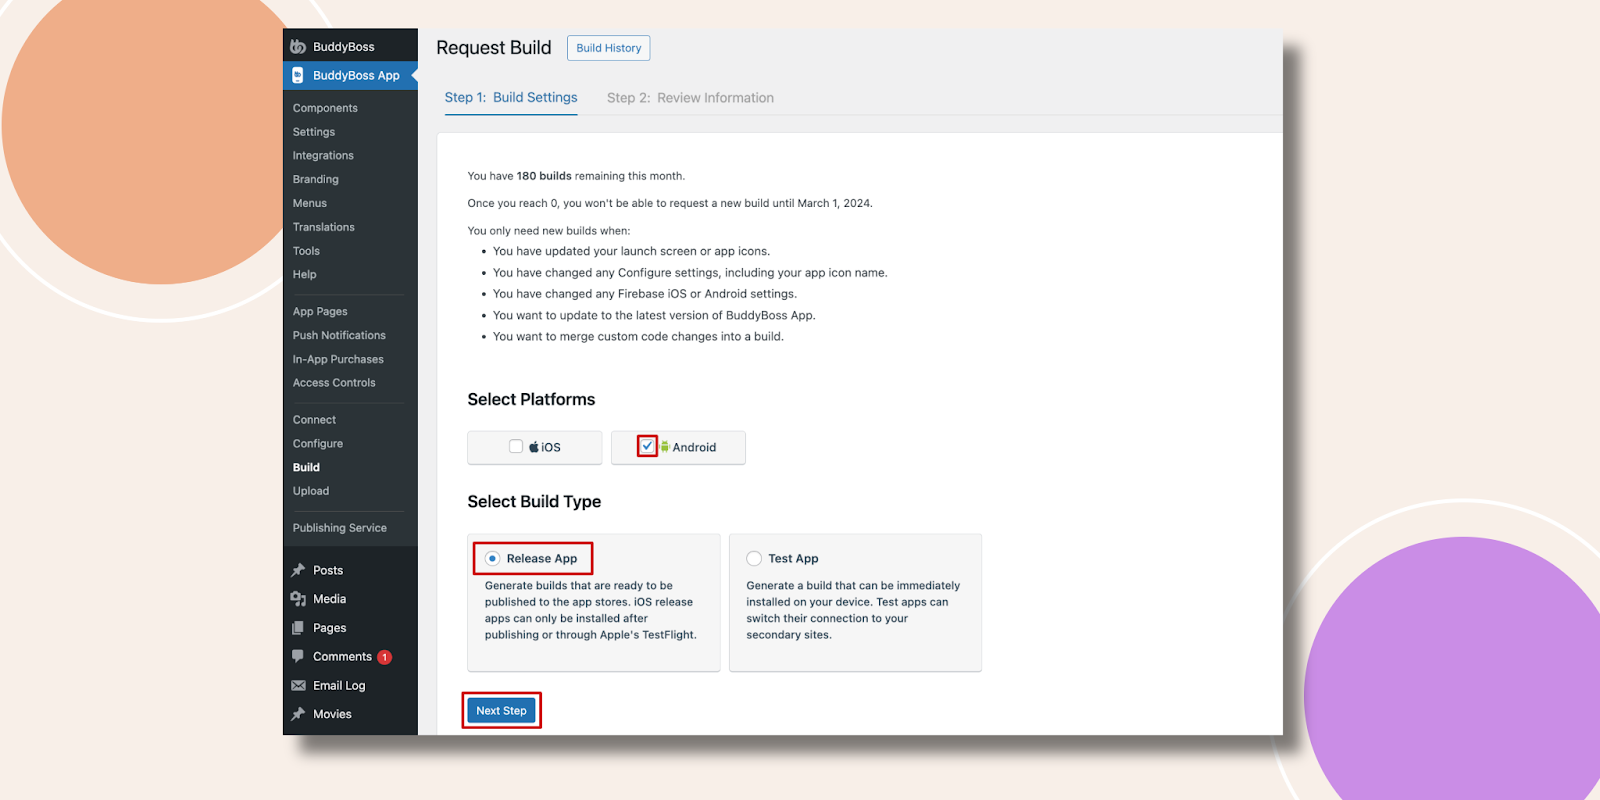
Task: Uncheck the Android platform checkbox
Action: [648, 446]
